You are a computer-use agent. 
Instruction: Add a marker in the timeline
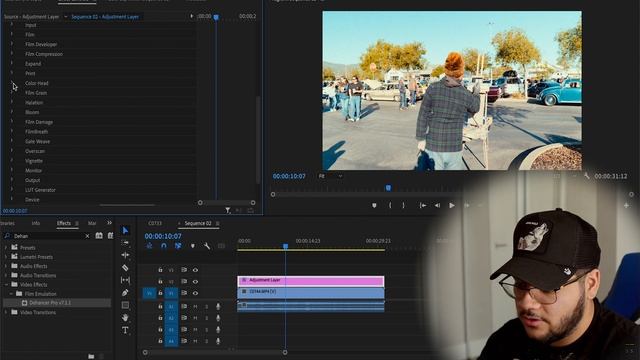click(193, 246)
